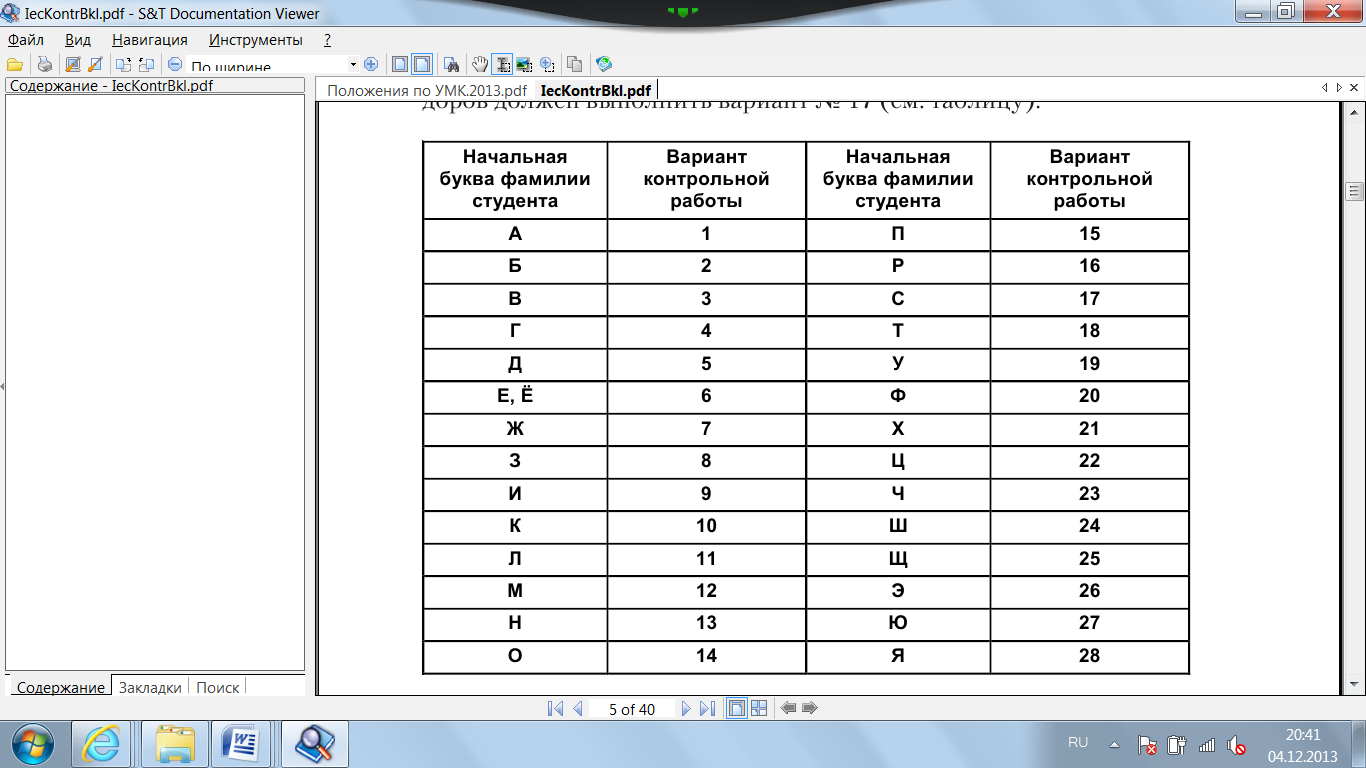This screenshot has height=768, width=1366.
Task: Toggle single page view at bottom
Action: pyautogui.click(x=737, y=709)
